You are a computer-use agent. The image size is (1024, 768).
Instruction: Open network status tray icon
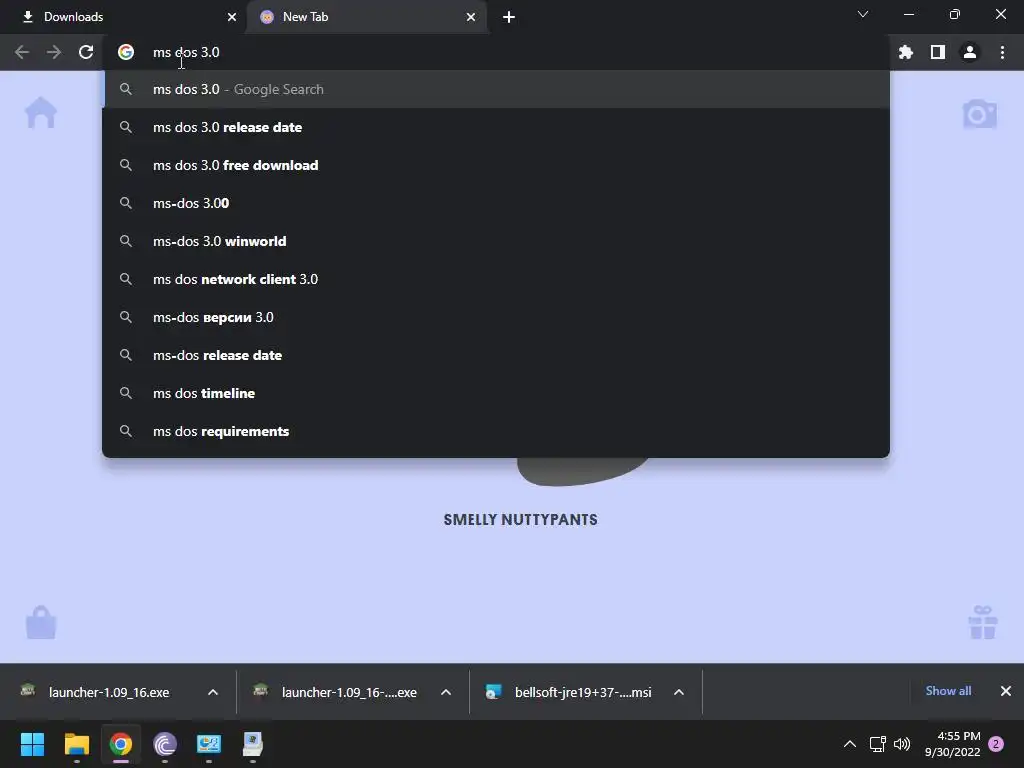(x=878, y=744)
